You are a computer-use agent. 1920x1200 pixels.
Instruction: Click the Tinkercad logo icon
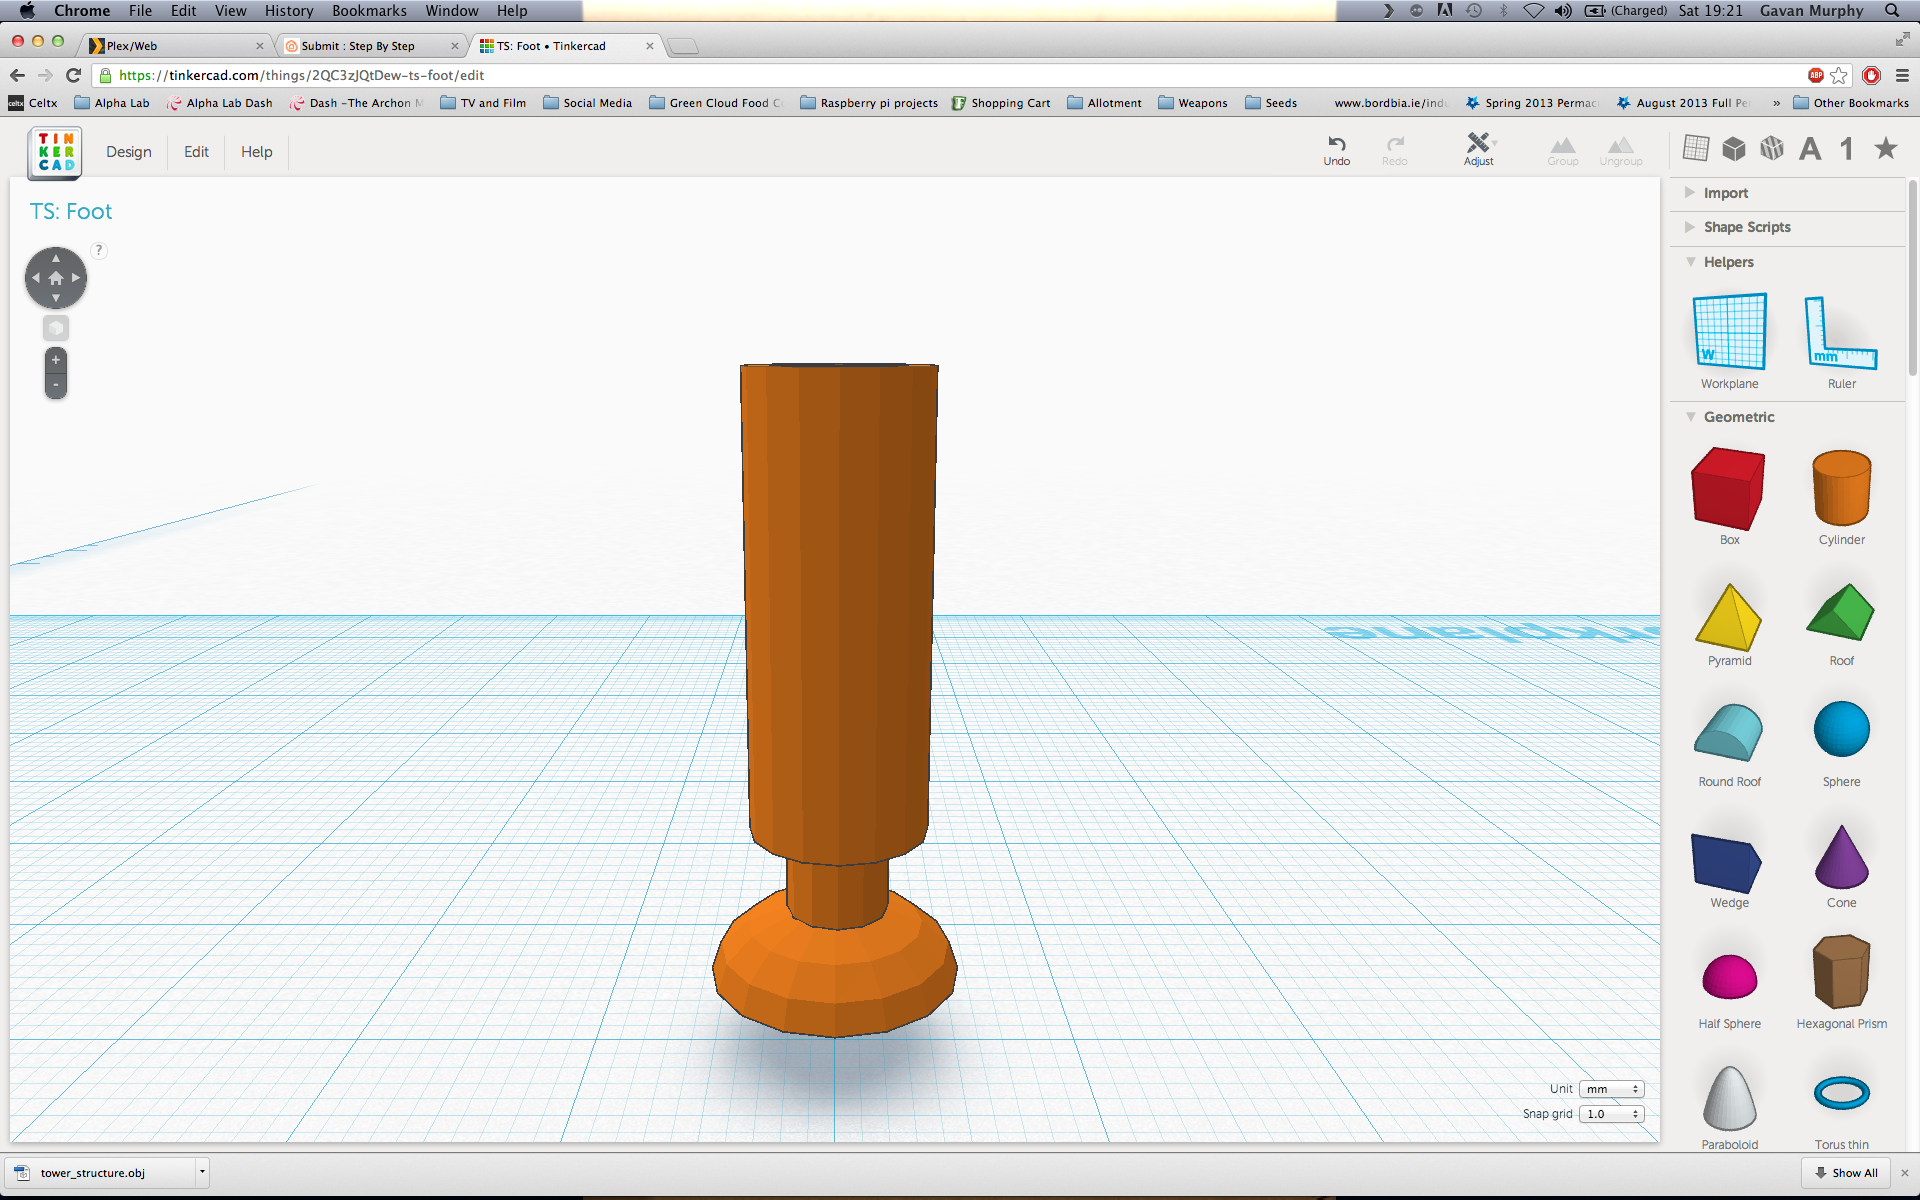coord(55,152)
